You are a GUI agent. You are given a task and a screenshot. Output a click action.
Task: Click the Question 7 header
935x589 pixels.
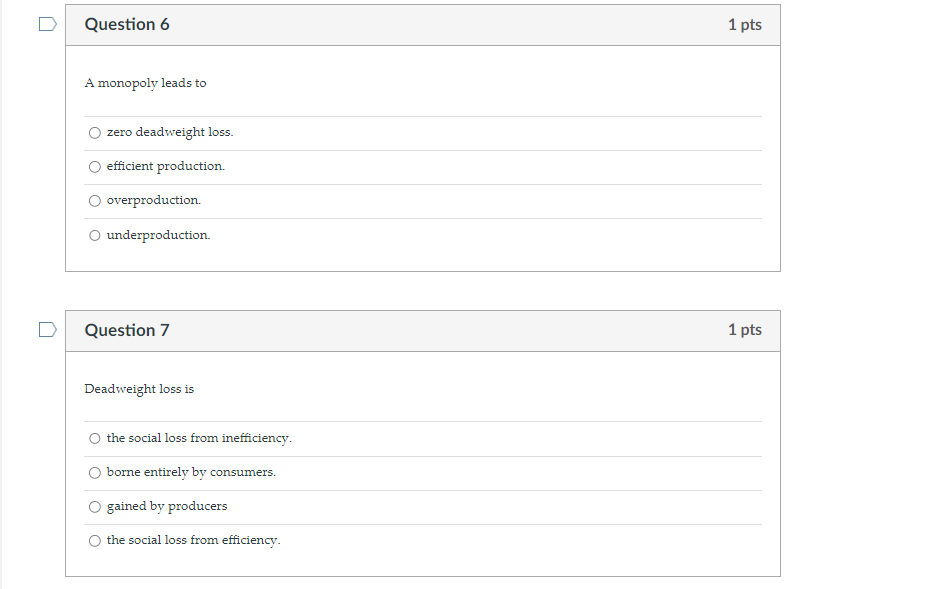[x=127, y=329]
